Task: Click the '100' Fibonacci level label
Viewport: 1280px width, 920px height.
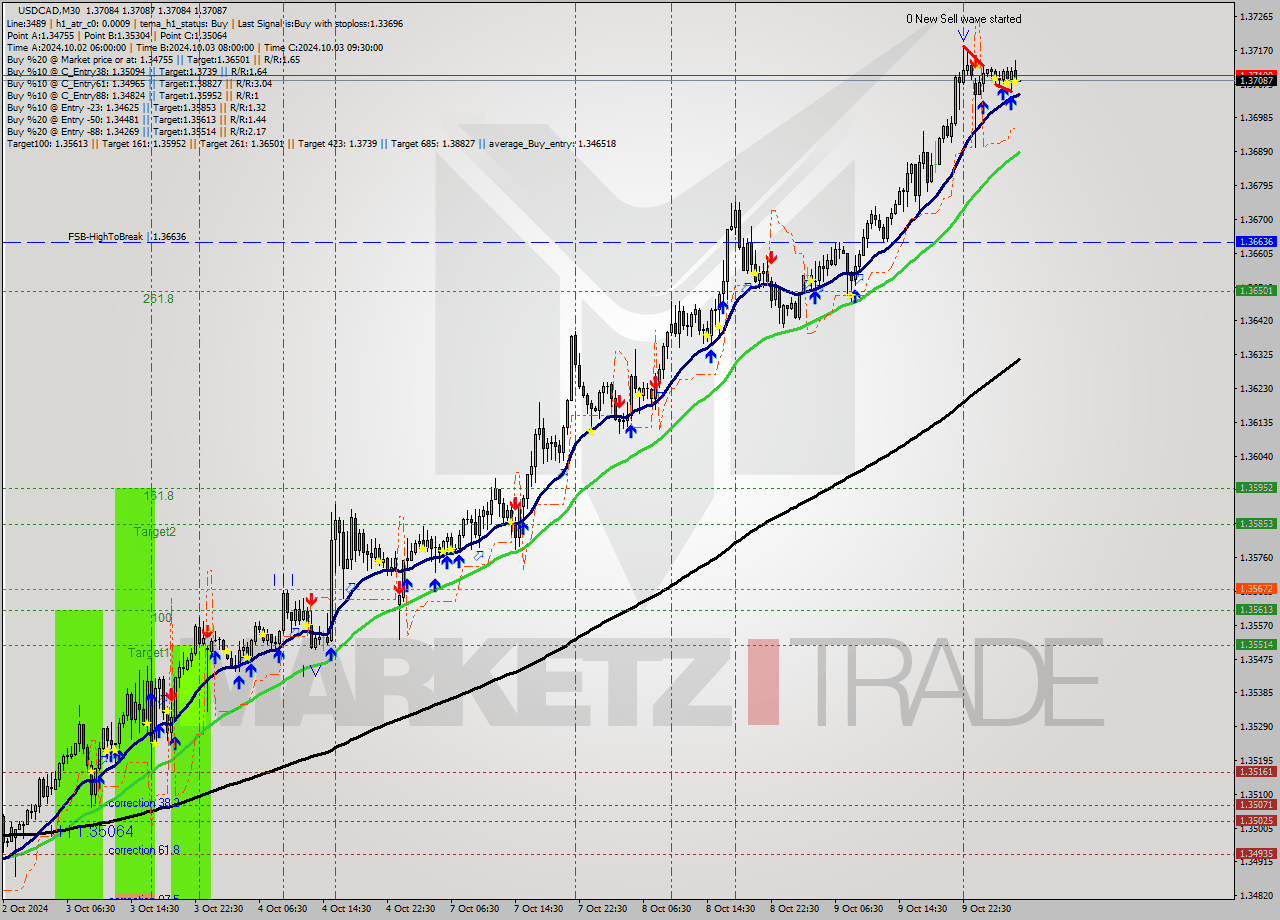Action: [x=161, y=617]
